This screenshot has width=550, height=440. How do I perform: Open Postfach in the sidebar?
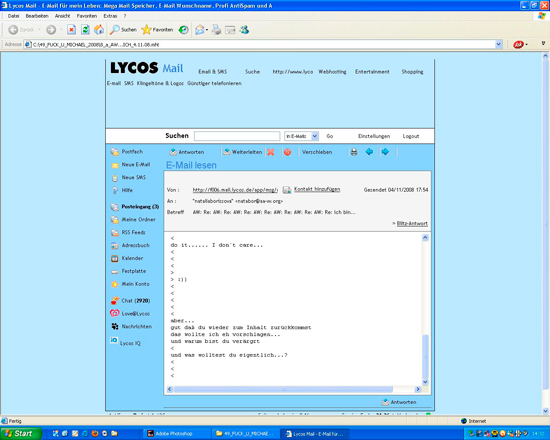click(x=127, y=152)
